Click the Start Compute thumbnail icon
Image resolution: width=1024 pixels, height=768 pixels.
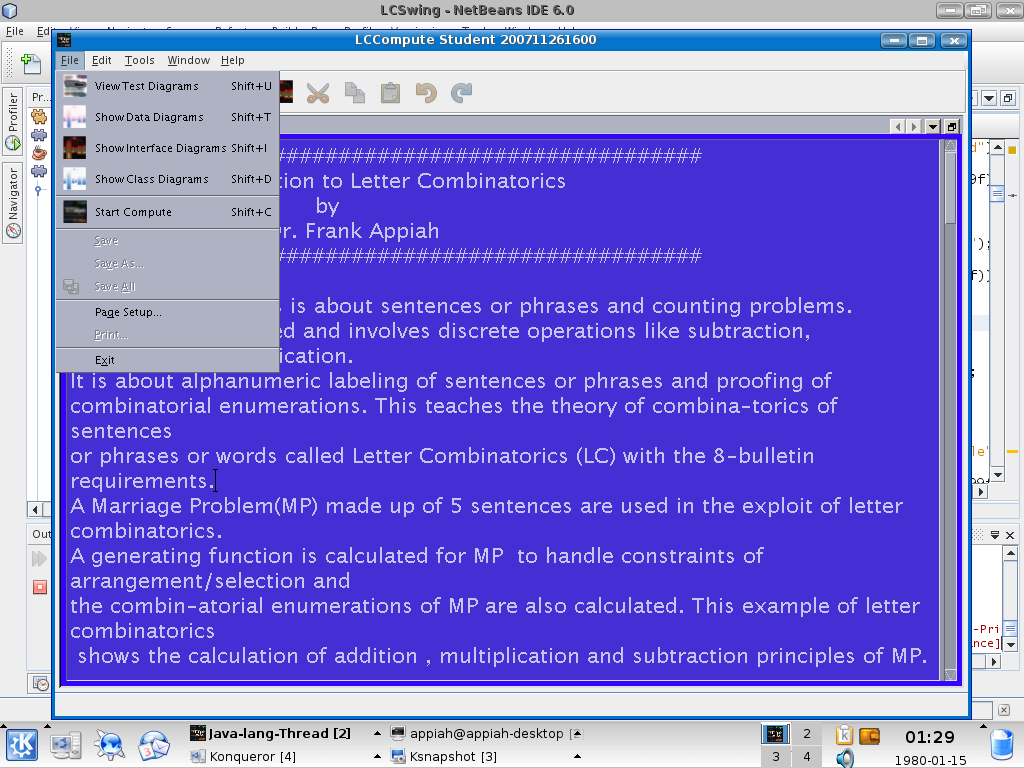pos(74,212)
